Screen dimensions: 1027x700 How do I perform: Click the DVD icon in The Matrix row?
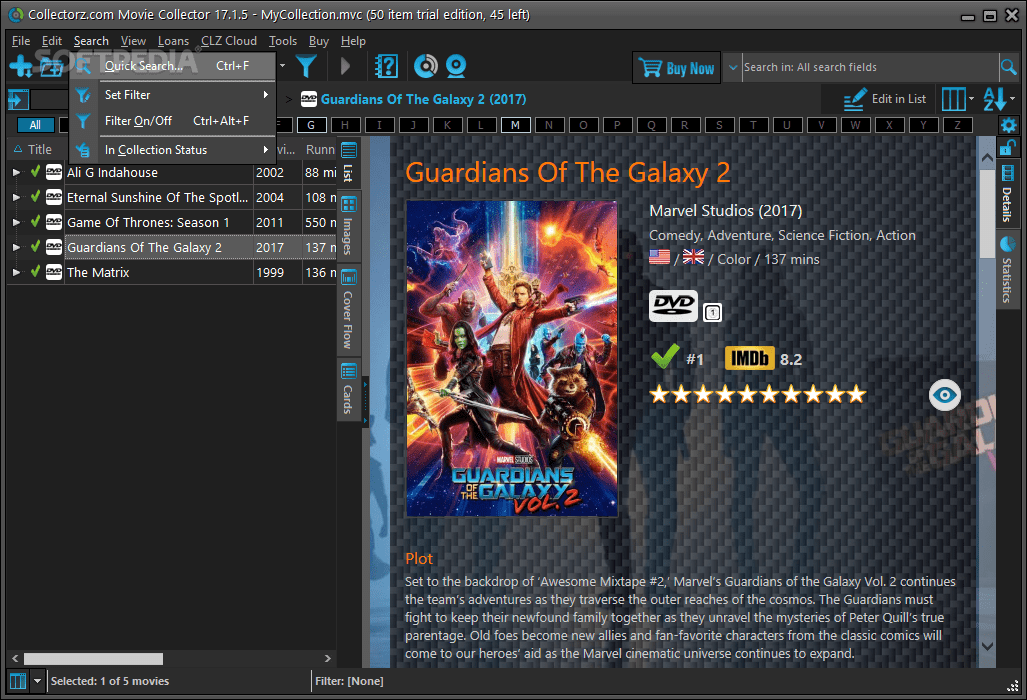(54, 272)
